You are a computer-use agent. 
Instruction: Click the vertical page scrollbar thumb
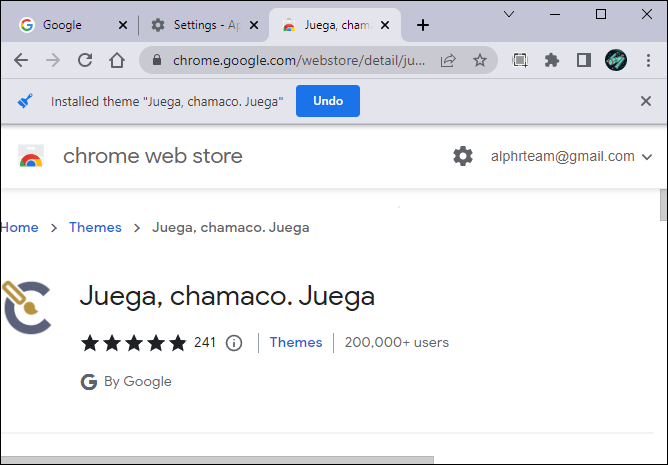point(663,205)
